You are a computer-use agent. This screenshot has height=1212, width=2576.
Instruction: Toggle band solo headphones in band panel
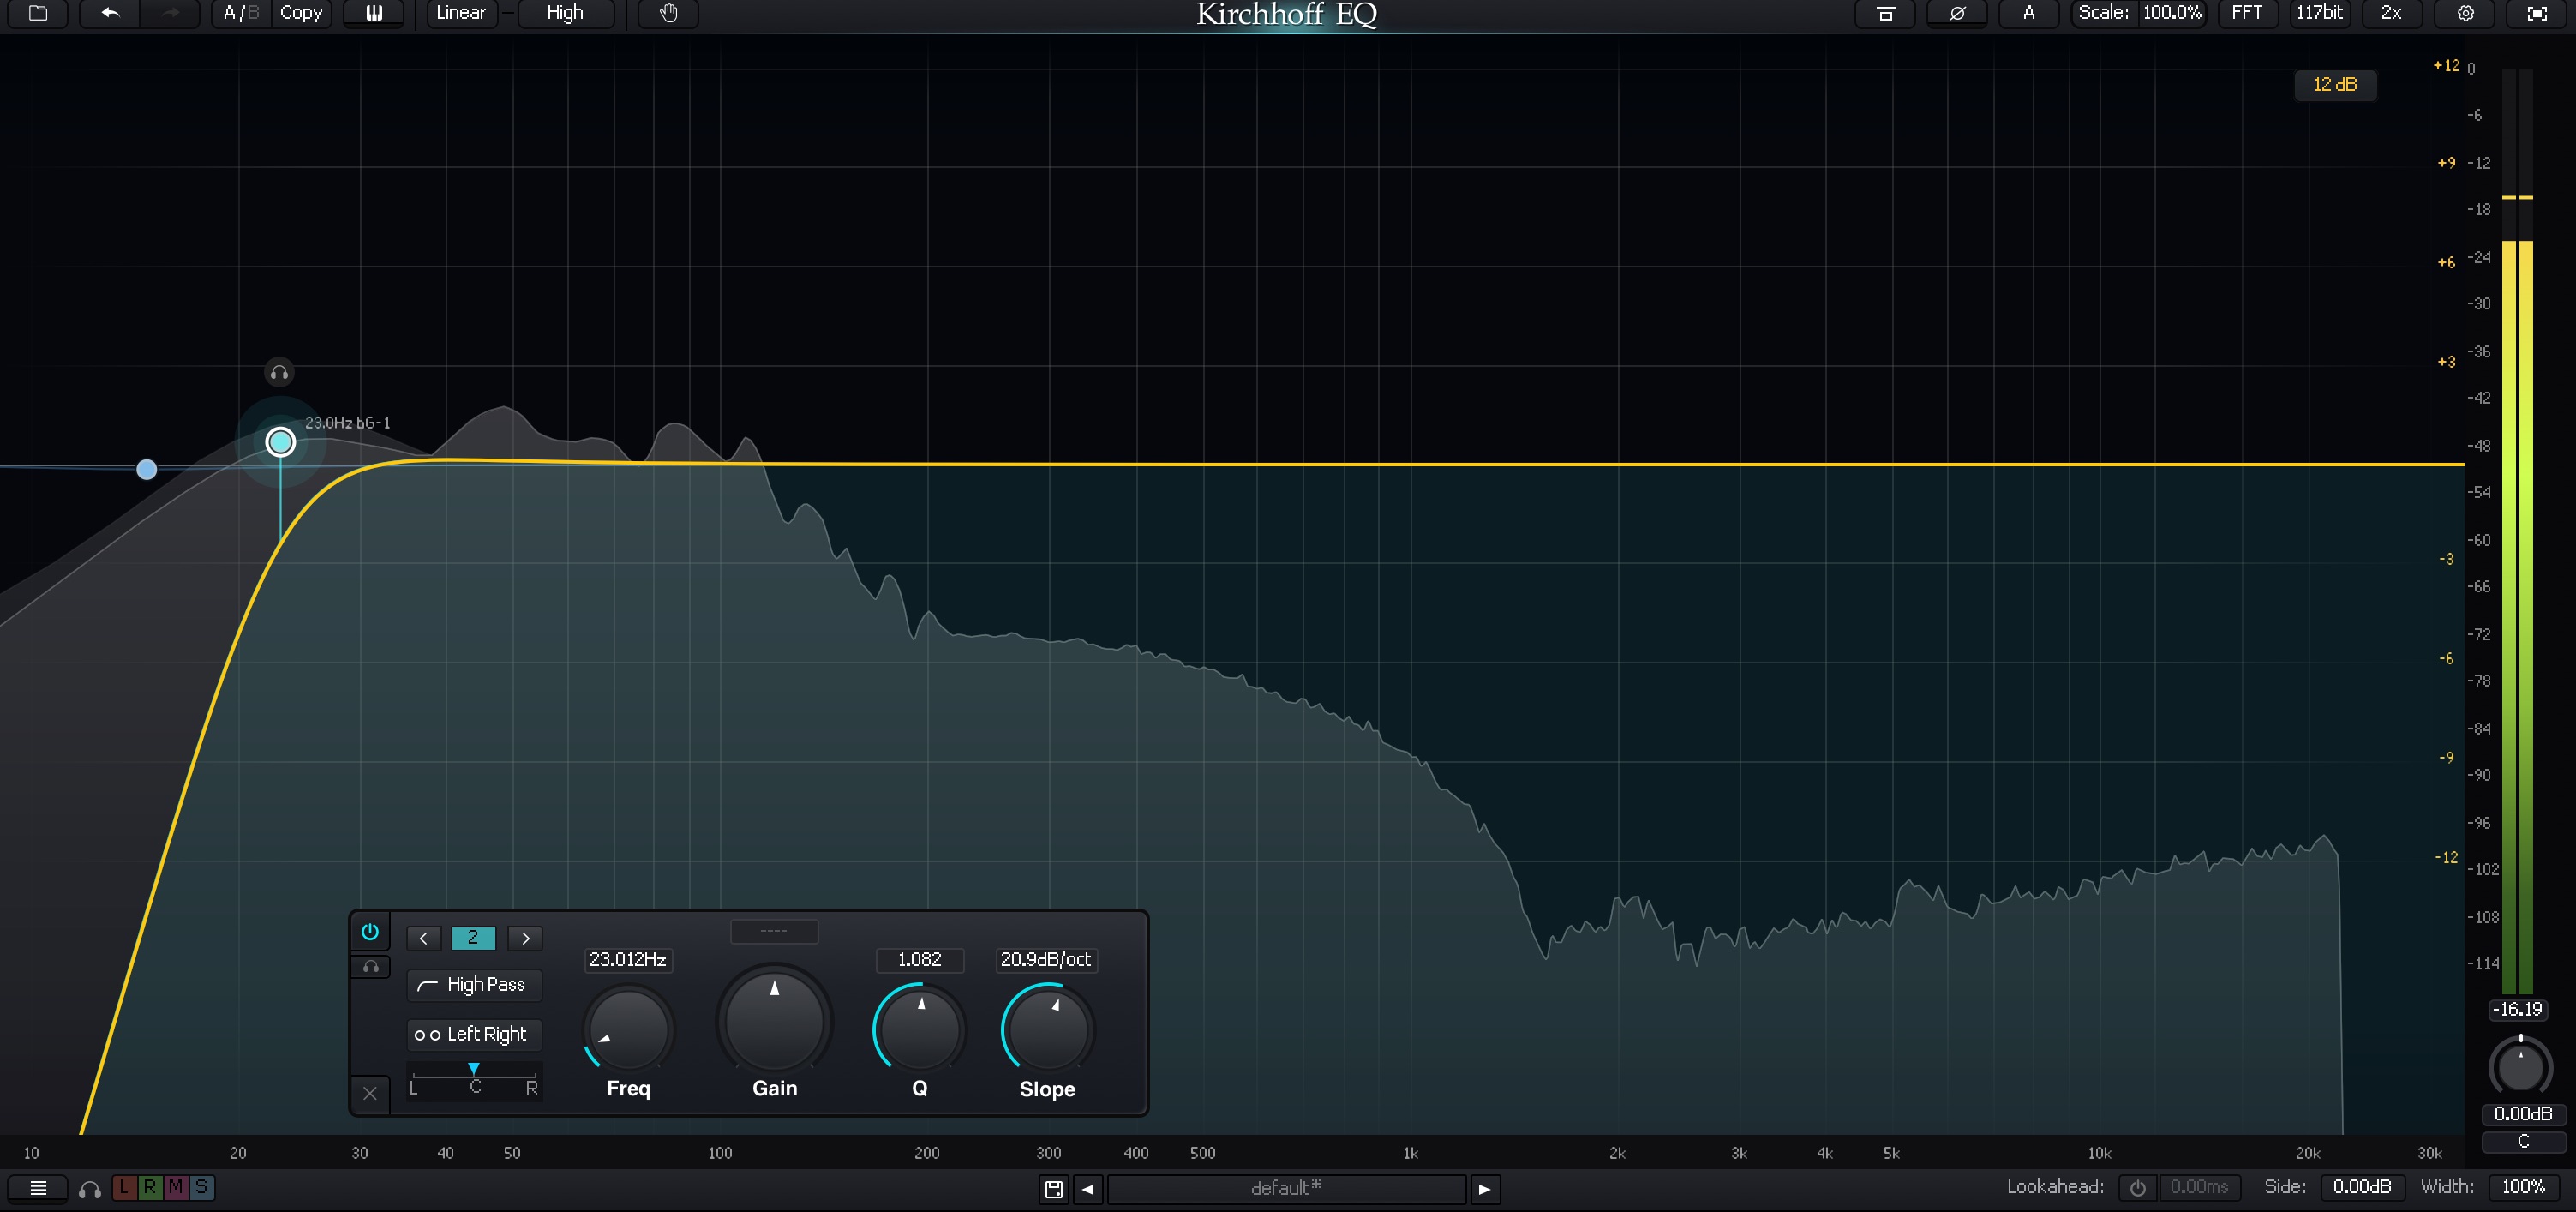point(370,967)
